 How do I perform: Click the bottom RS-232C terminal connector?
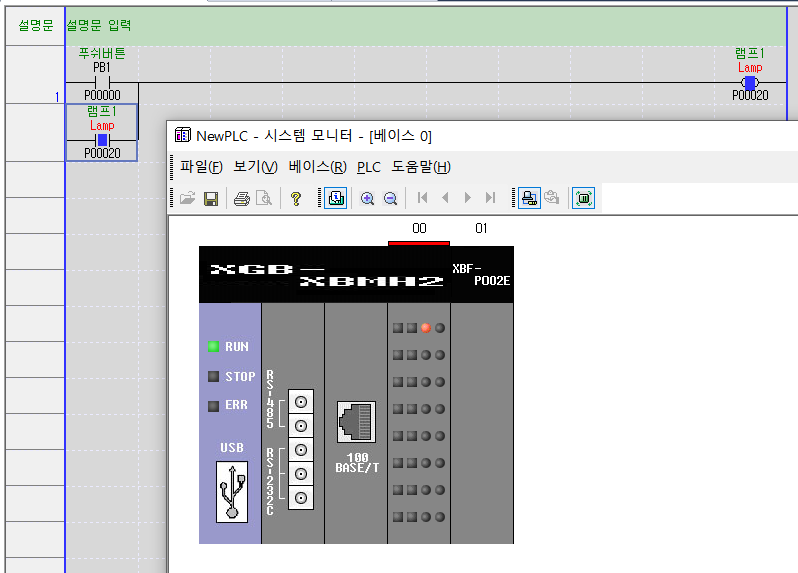tap(301, 498)
